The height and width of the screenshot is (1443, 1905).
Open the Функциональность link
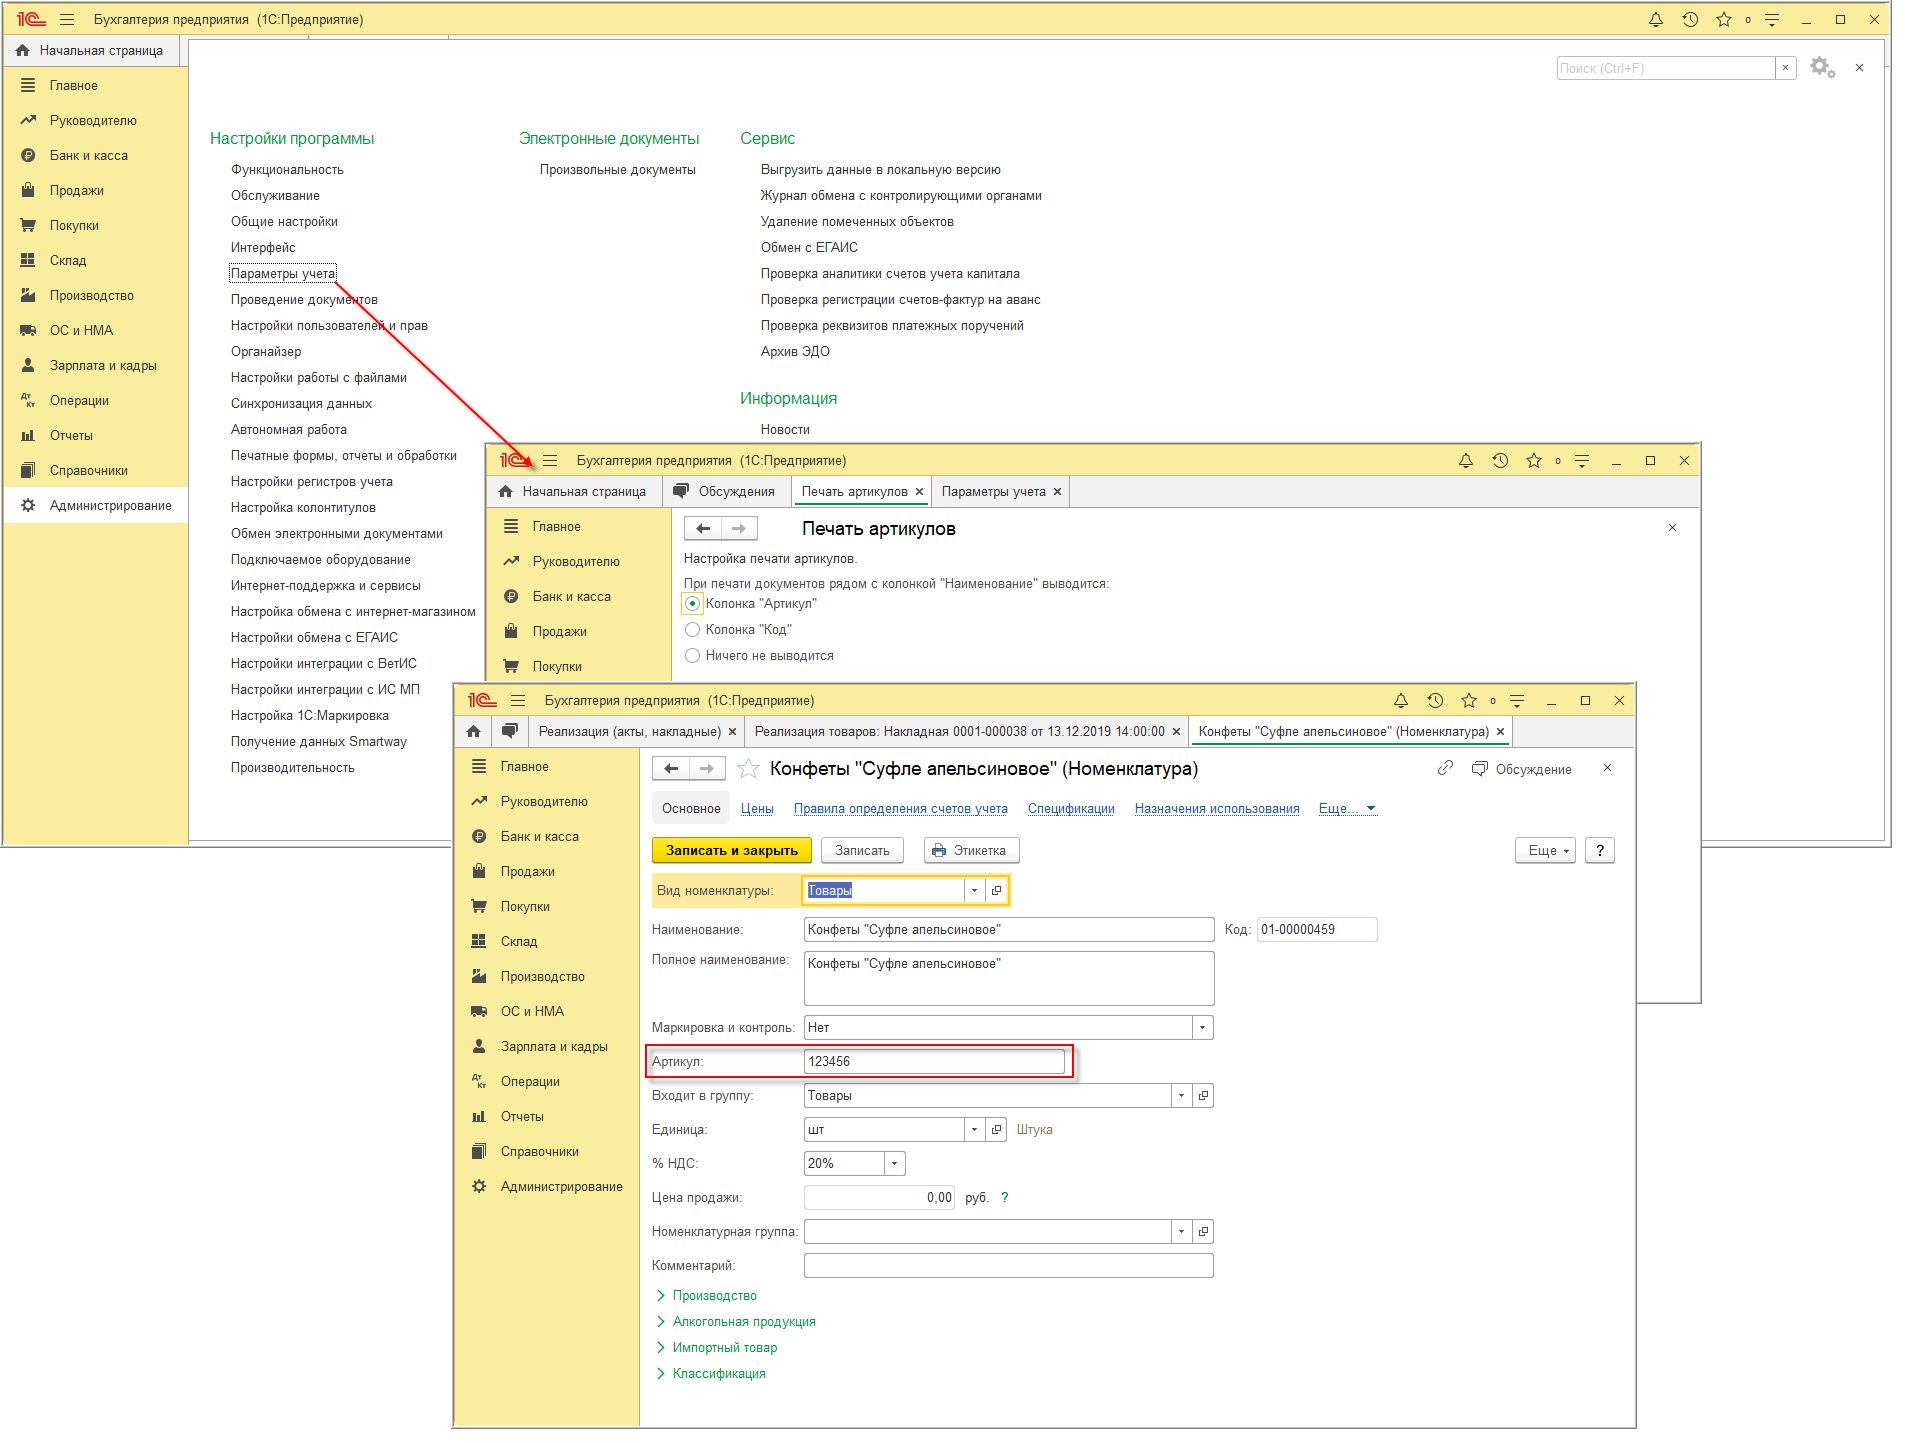click(287, 170)
